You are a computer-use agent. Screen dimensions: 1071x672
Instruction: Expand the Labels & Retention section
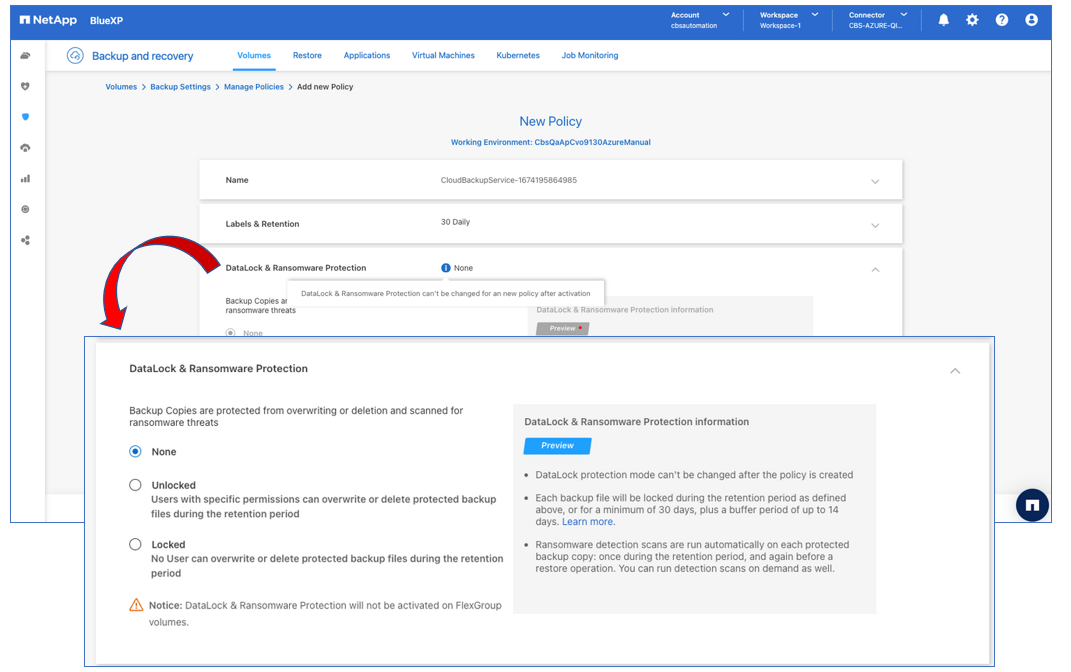(x=875, y=225)
